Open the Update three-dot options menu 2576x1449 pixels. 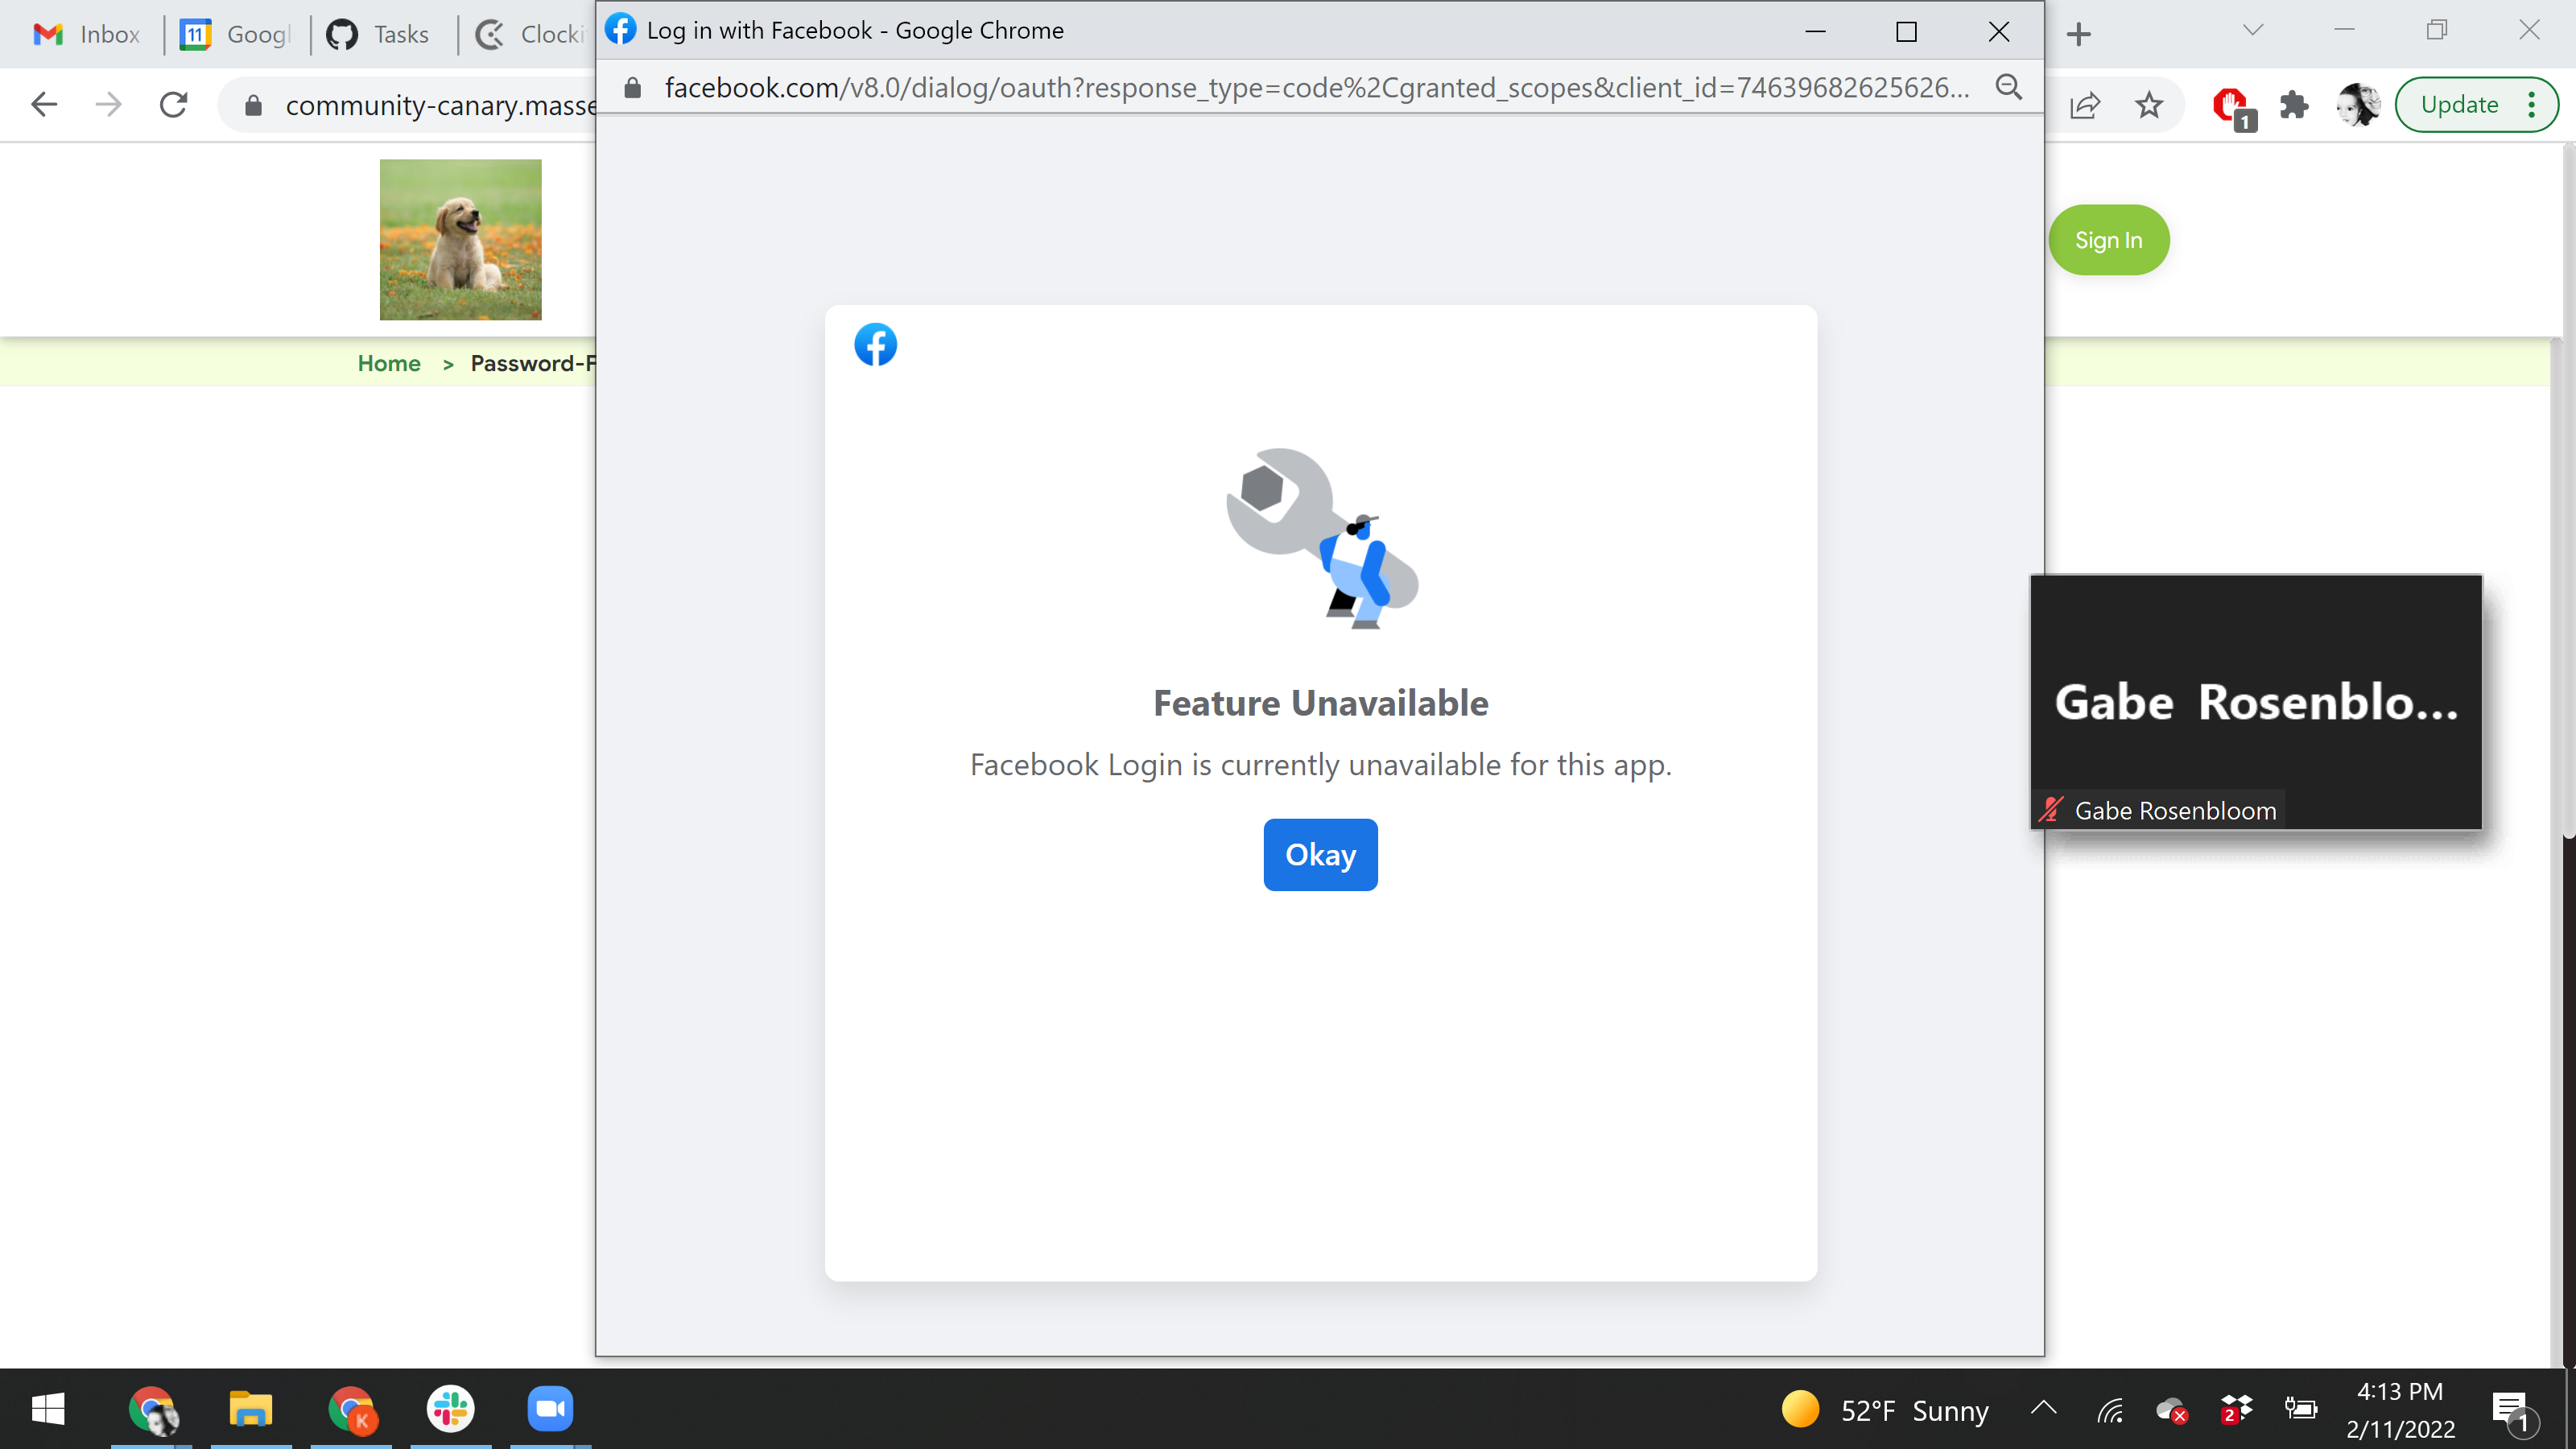(2533, 104)
